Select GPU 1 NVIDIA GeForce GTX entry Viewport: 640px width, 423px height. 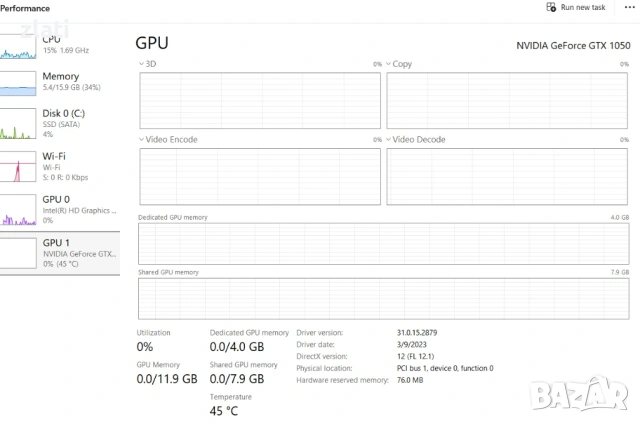point(60,249)
